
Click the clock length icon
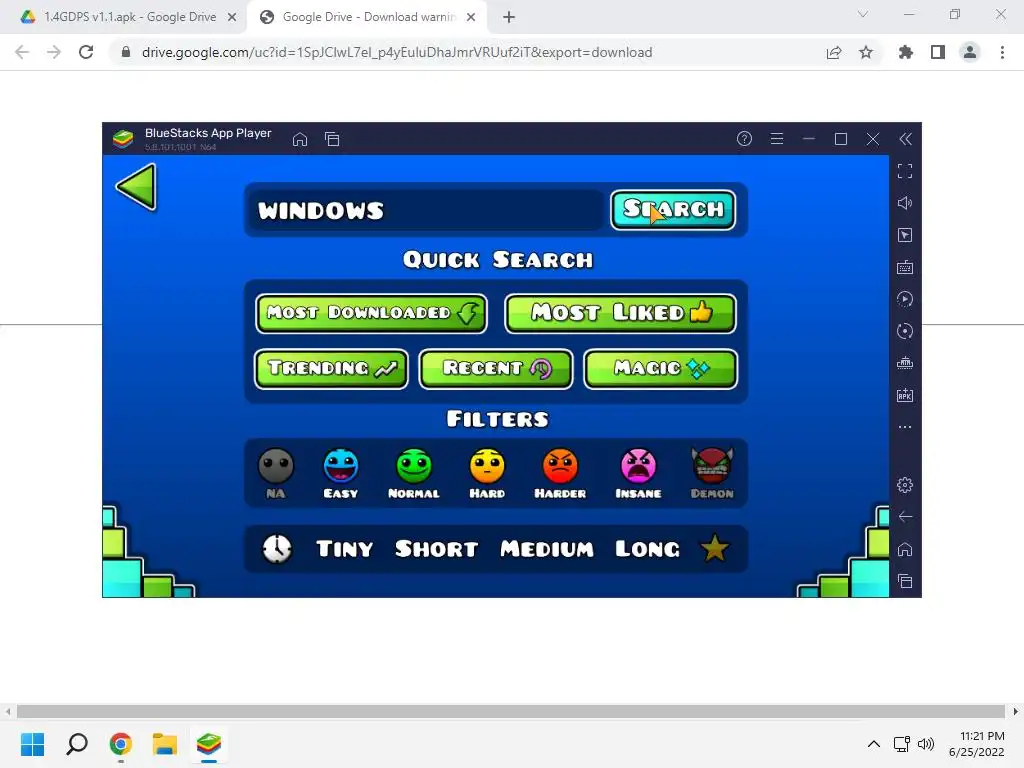277,549
